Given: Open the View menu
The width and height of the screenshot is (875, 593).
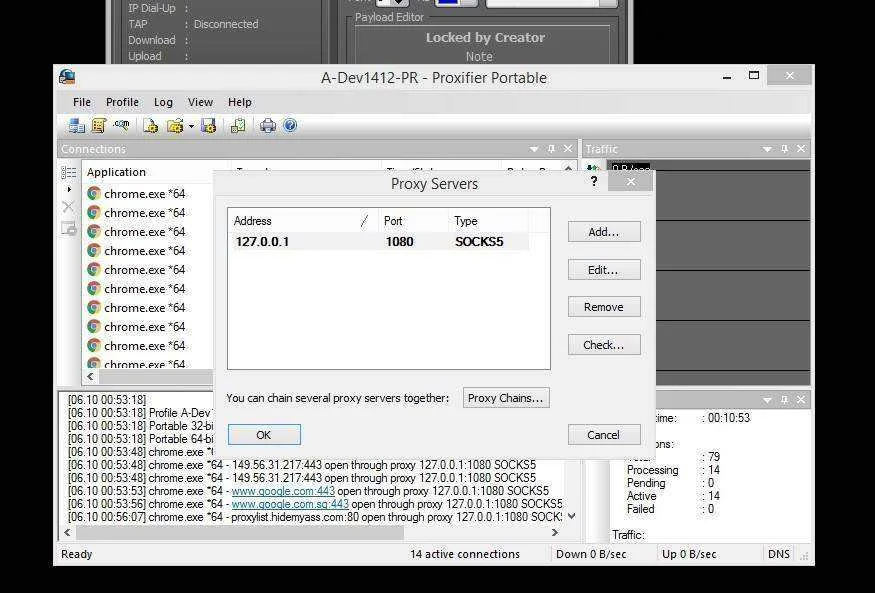Looking at the screenshot, I should point(200,102).
